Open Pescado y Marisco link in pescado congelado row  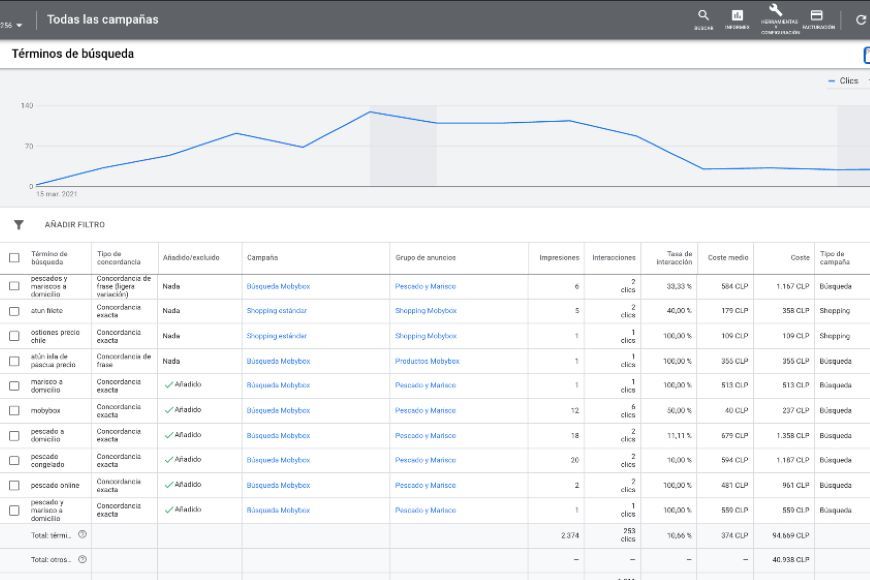(x=426, y=460)
